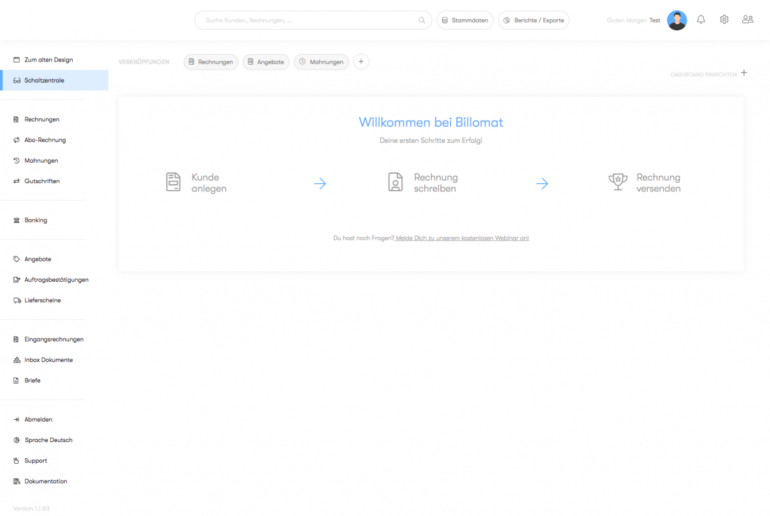Open settings gear icon
Image resolution: width=770 pixels, height=516 pixels.
pyautogui.click(x=724, y=20)
